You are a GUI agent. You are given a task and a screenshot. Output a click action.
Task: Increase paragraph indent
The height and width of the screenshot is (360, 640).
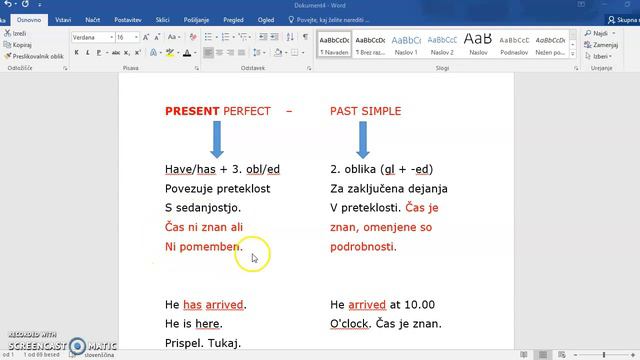(x=275, y=37)
